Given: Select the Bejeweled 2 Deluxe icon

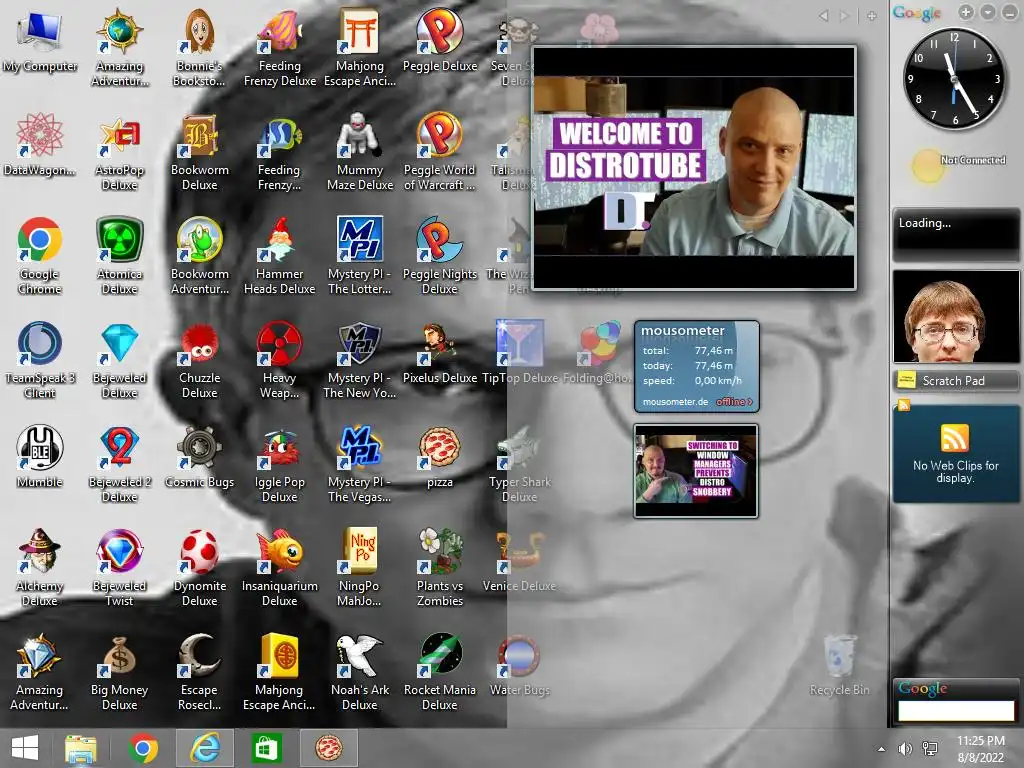Looking at the screenshot, I should [120, 447].
